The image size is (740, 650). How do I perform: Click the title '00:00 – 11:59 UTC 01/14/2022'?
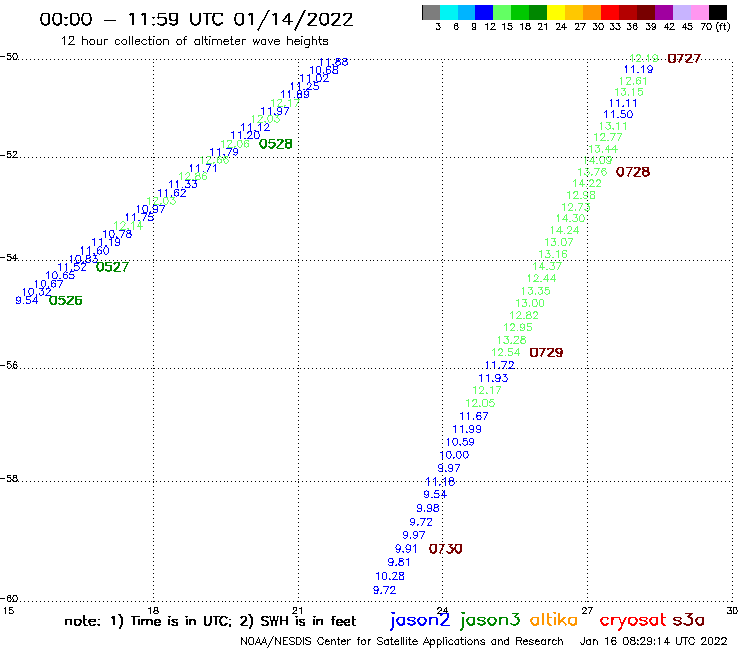(x=196, y=20)
